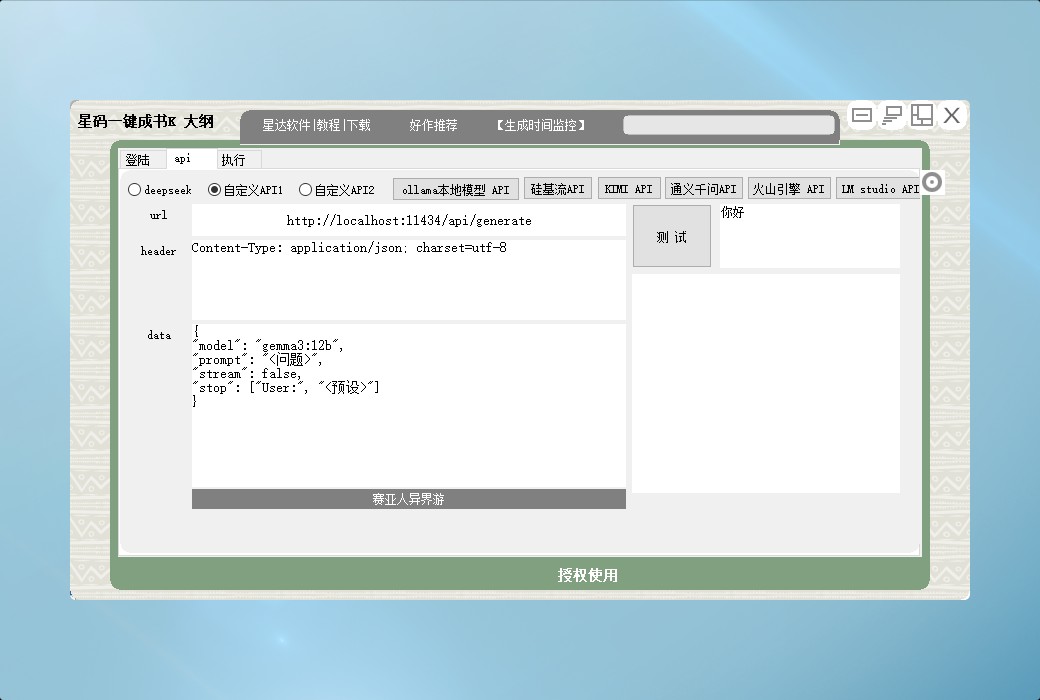Click the maximize layout icon
The width and height of the screenshot is (1040, 700).
(x=921, y=116)
